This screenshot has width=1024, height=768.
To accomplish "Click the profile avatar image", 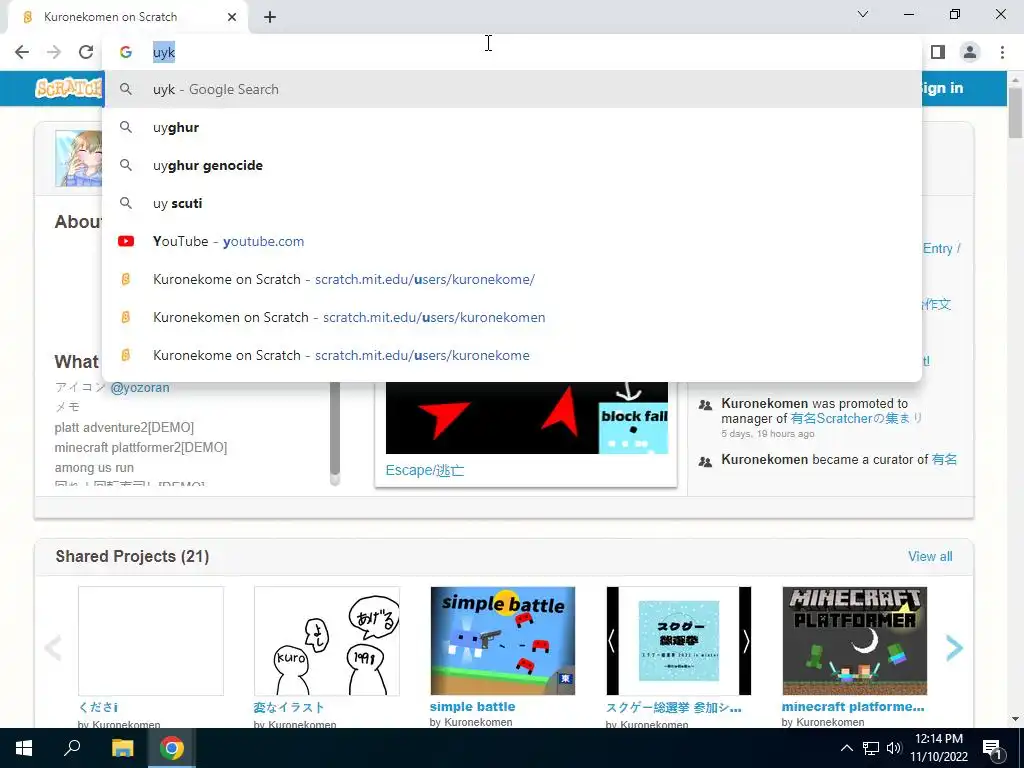I will click(79, 158).
